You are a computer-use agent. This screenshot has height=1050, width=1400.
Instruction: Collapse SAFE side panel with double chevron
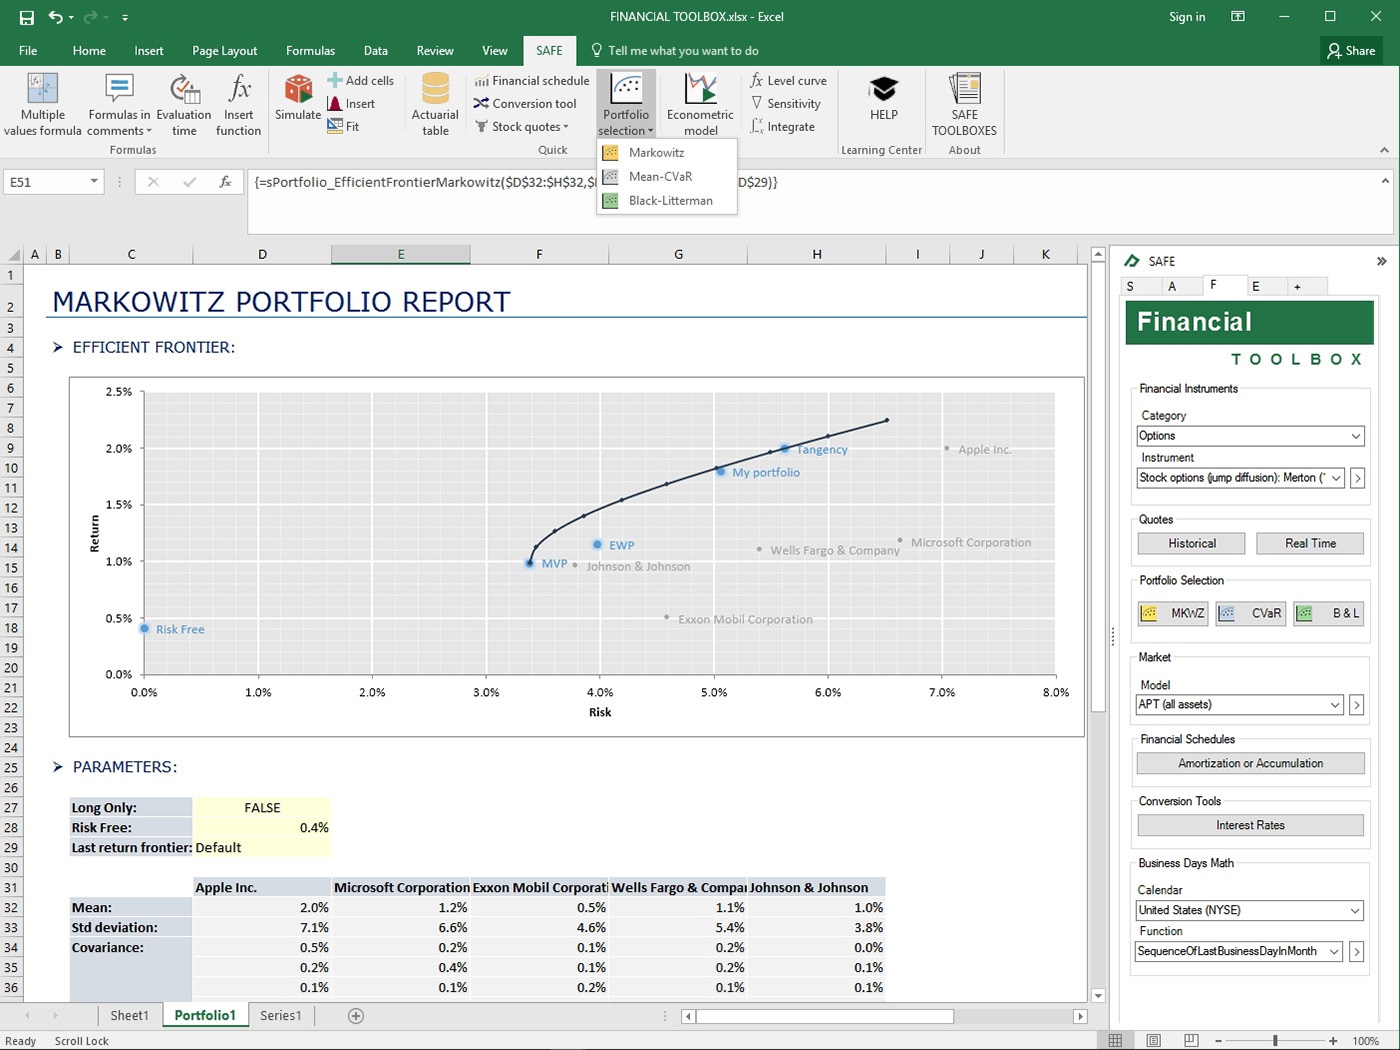[x=1381, y=261]
